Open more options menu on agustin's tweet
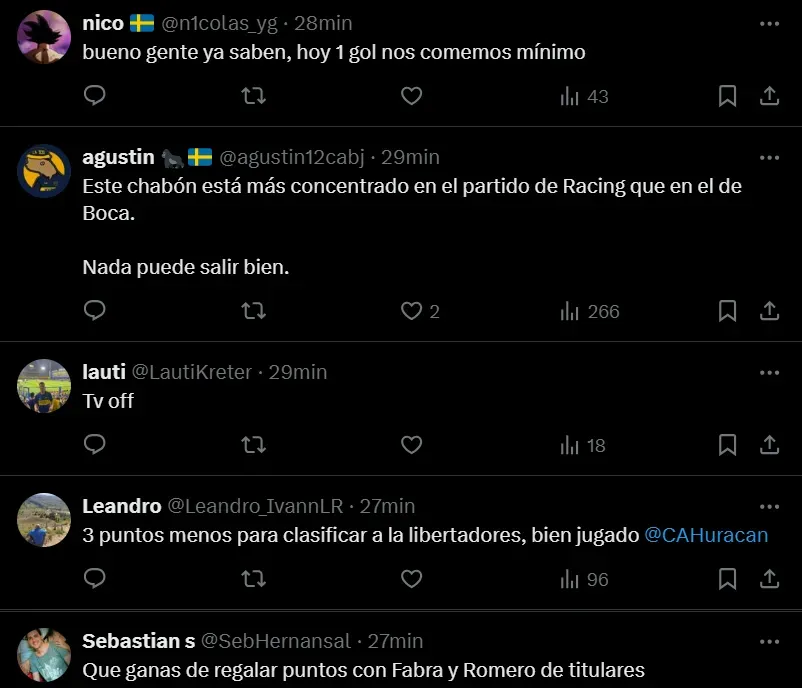This screenshot has height=688, width=802. click(769, 157)
